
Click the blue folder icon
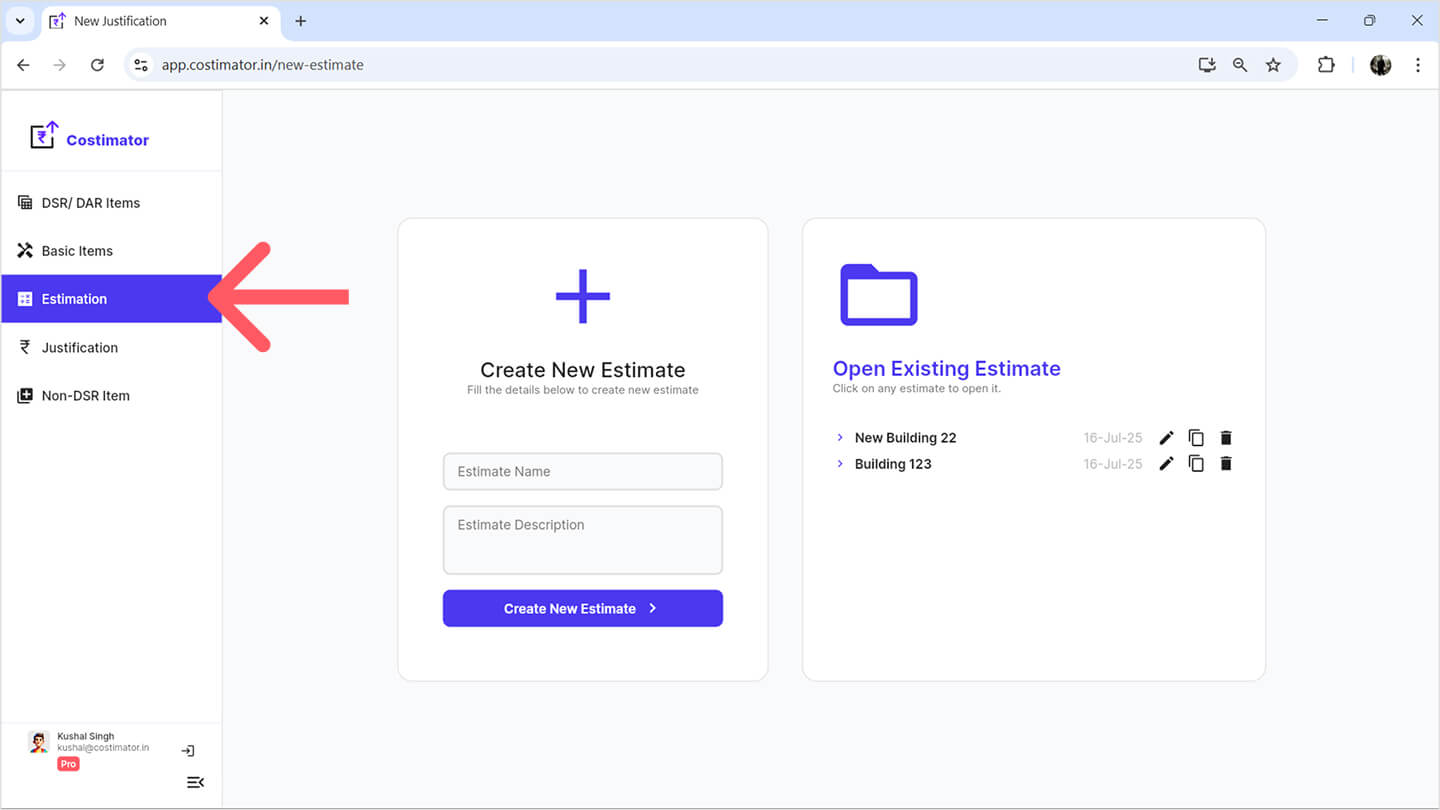879,295
